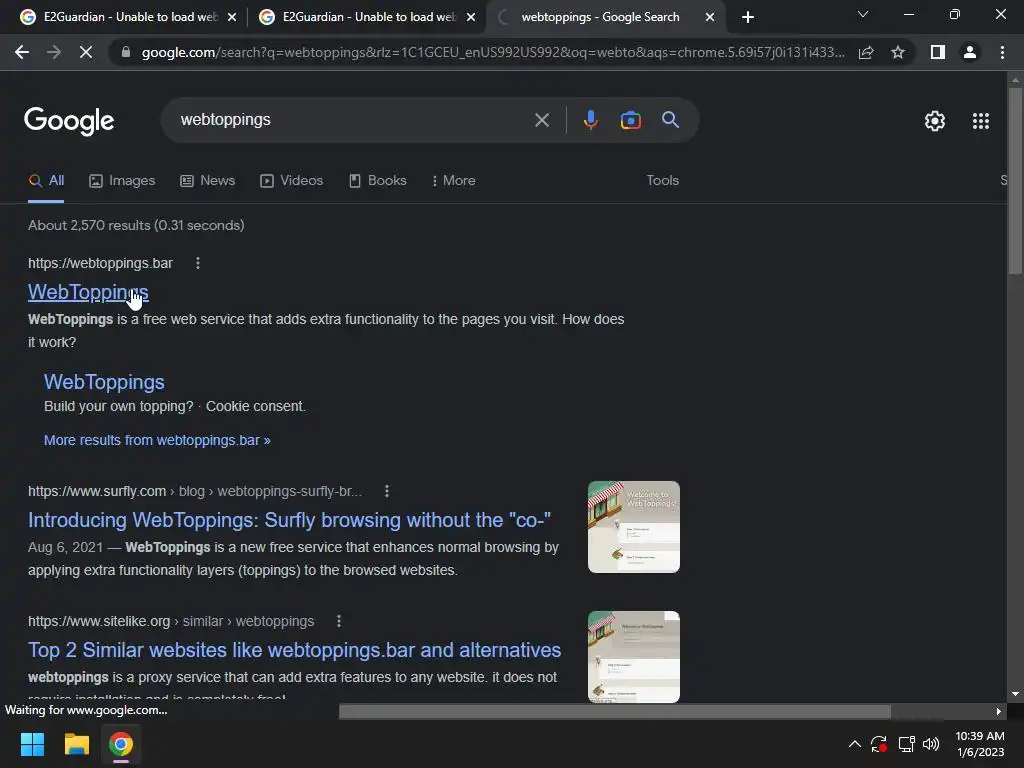
Task: Open the search Tools options
Action: coord(662,181)
